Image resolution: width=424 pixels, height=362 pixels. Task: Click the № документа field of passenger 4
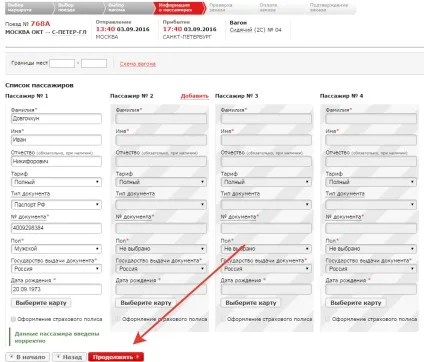click(x=371, y=228)
